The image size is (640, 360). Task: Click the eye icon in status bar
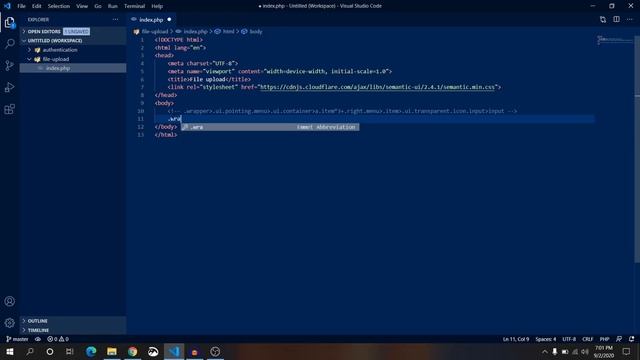(x=38, y=339)
